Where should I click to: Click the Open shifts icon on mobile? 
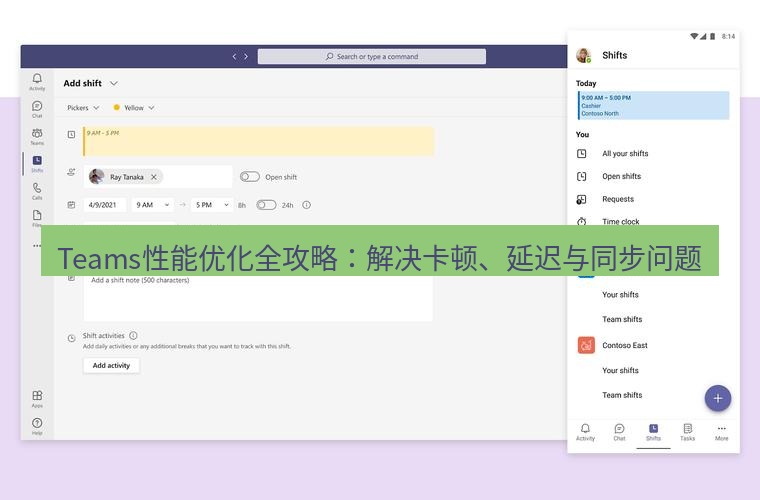click(x=582, y=176)
